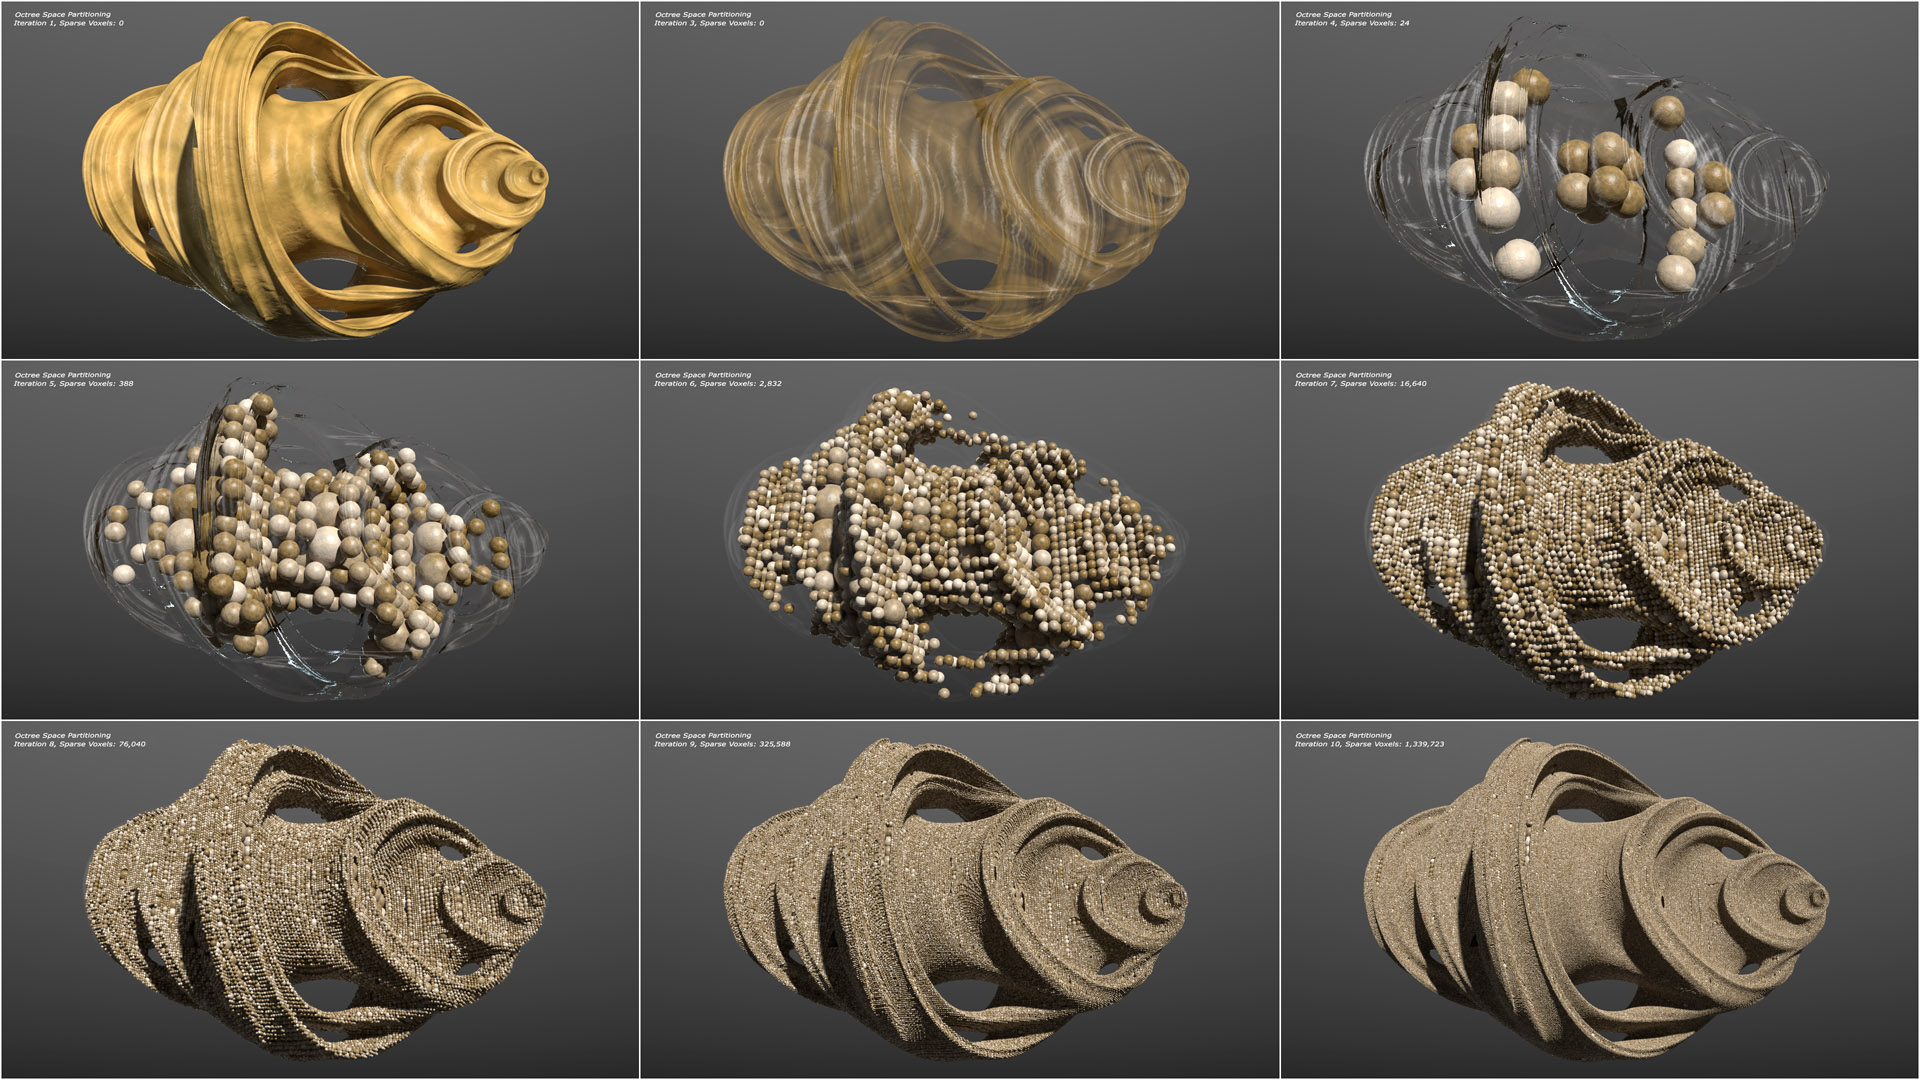Image resolution: width=1920 pixels, height=1080 pixels.
Task: Select the 'Sparse Voxels: 2,832' caption
Action: pos(740,384)
